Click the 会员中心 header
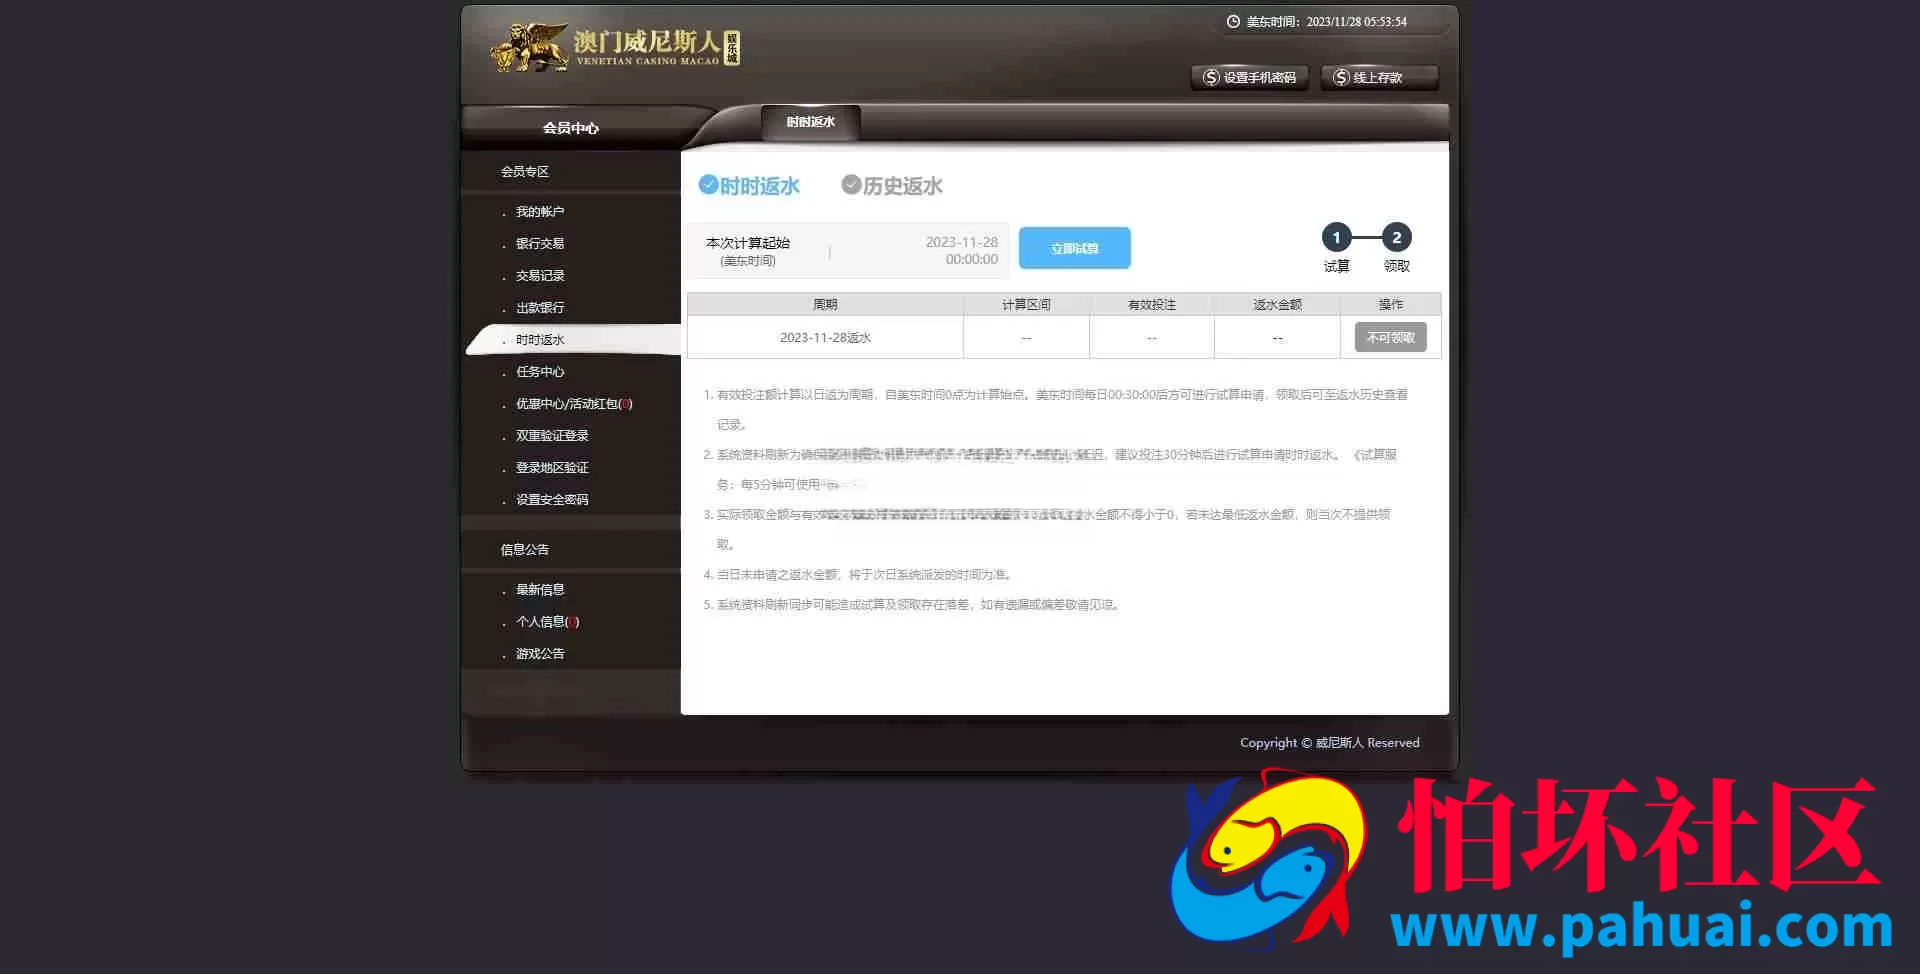 click(570, 128)
